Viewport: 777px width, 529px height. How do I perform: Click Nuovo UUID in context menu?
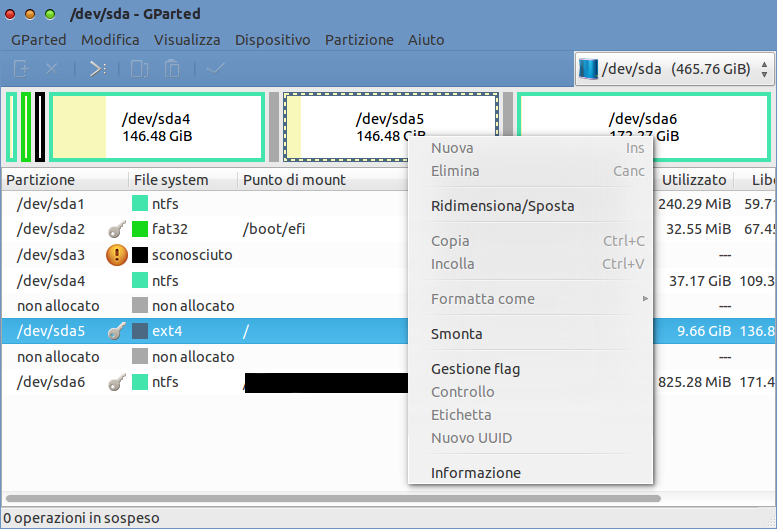530,438
